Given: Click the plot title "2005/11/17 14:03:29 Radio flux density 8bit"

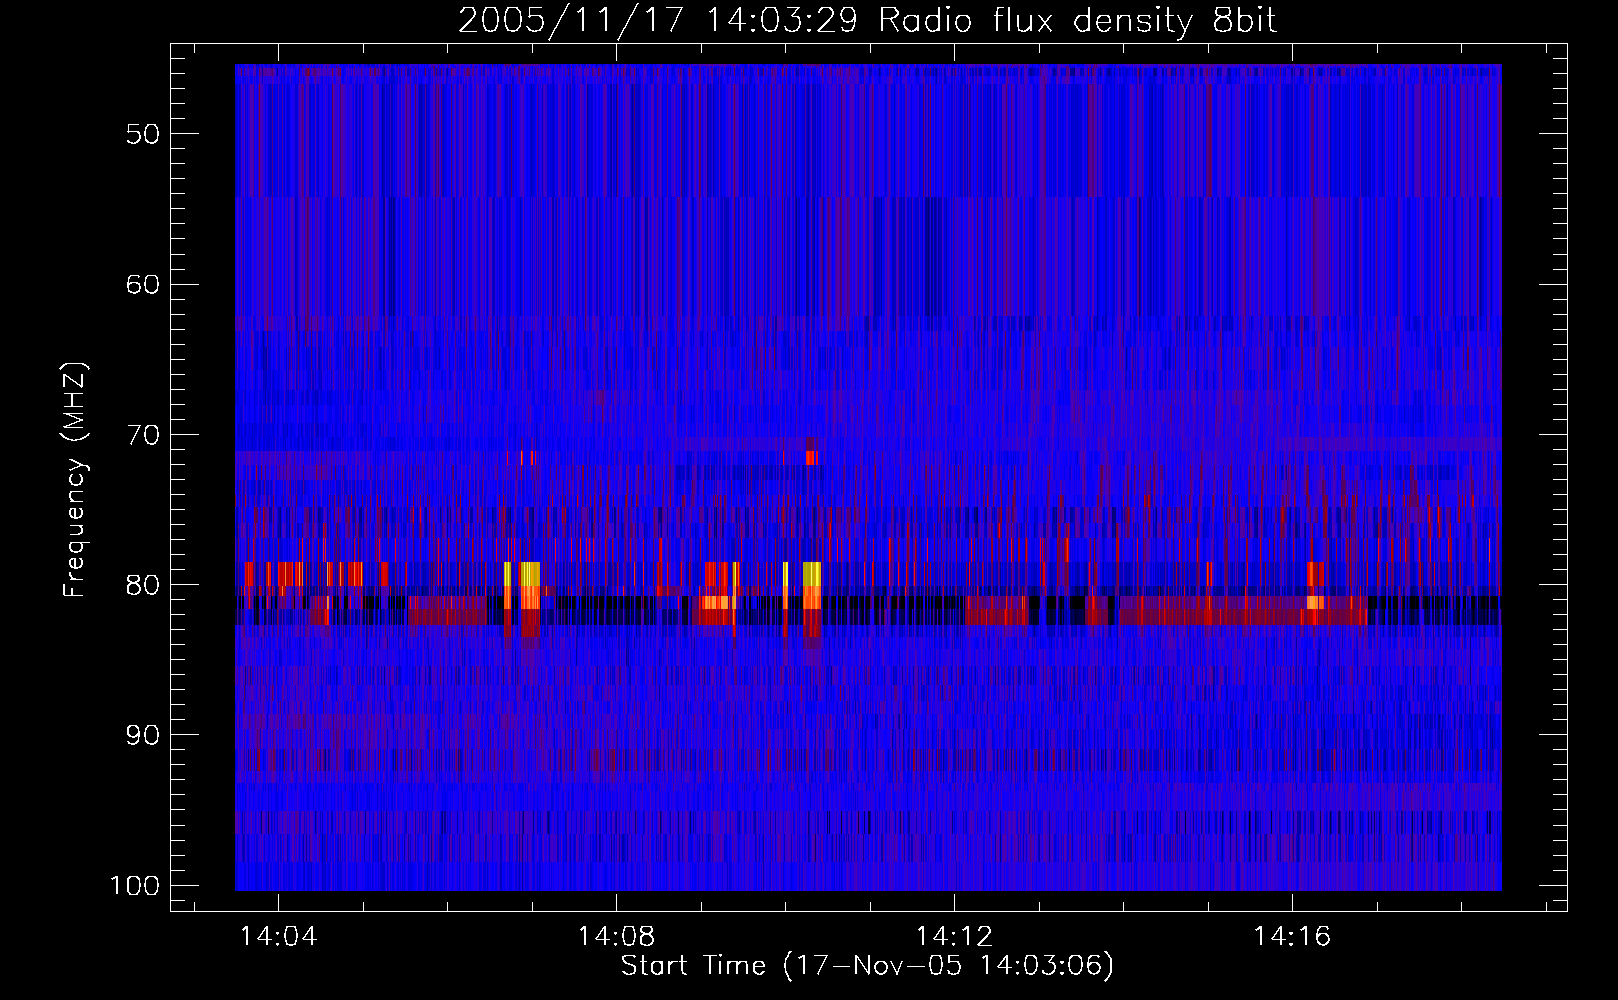Looking at the screenshot, I should tap(867, 20).
